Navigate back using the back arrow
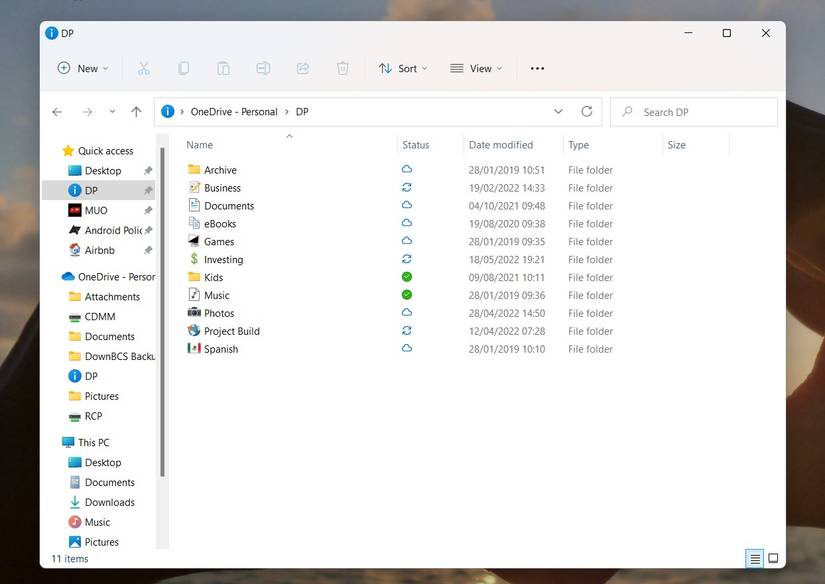Viewport: 825px width, 584px height. tap(57, 111)
